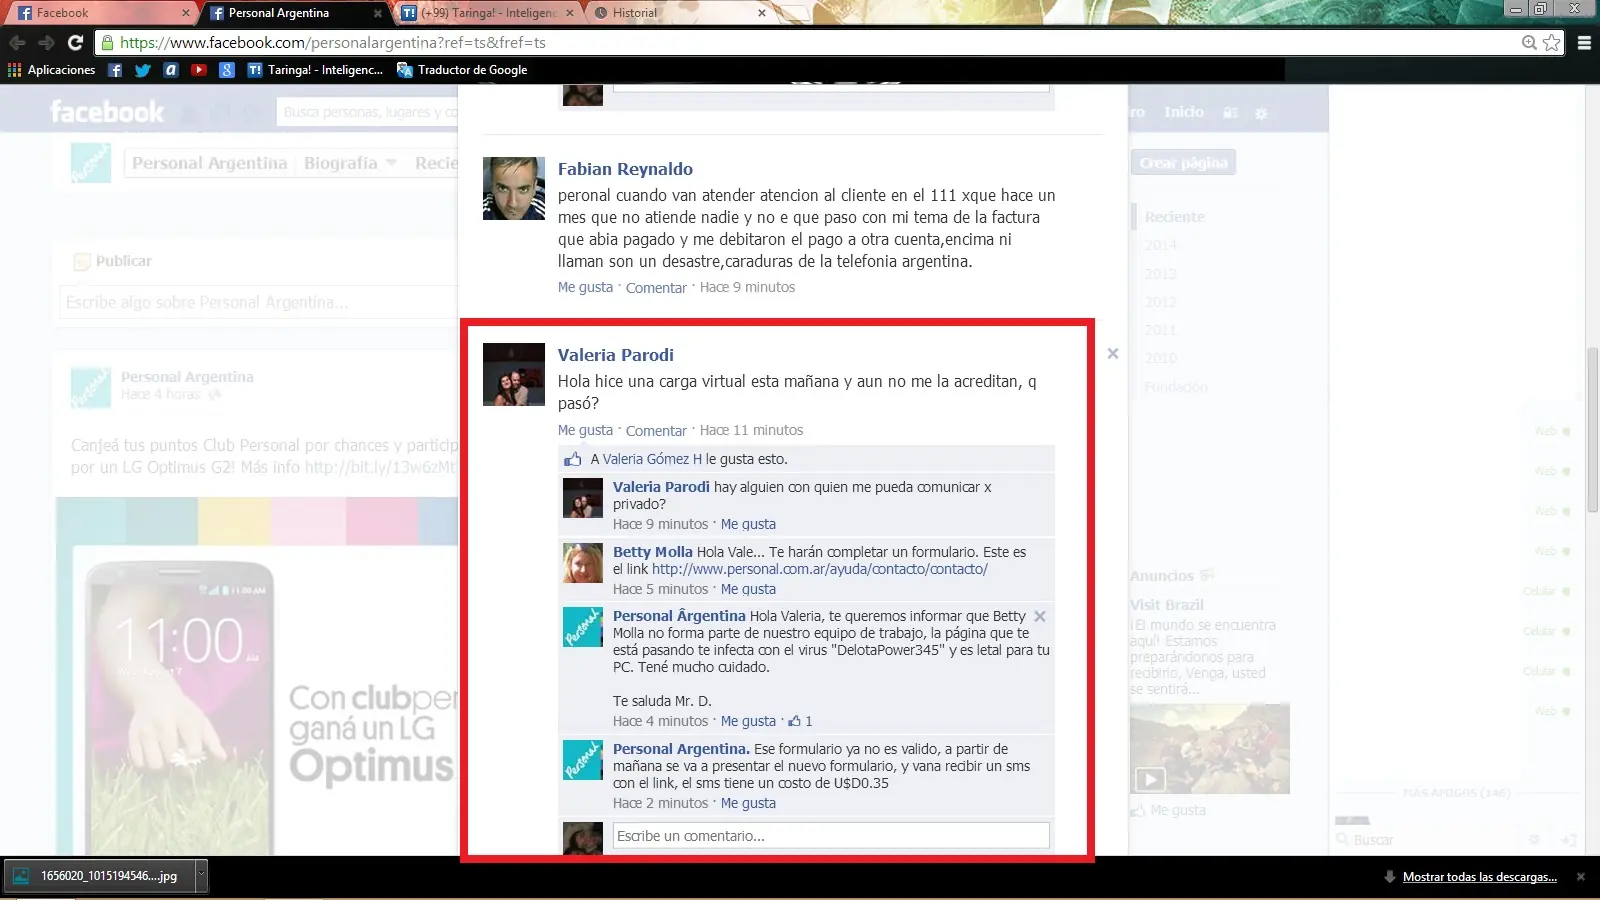The image size is (1600, 900).
Task: Switch to the Historial tab
Action: pyautogui.click(x=680, y=13)
